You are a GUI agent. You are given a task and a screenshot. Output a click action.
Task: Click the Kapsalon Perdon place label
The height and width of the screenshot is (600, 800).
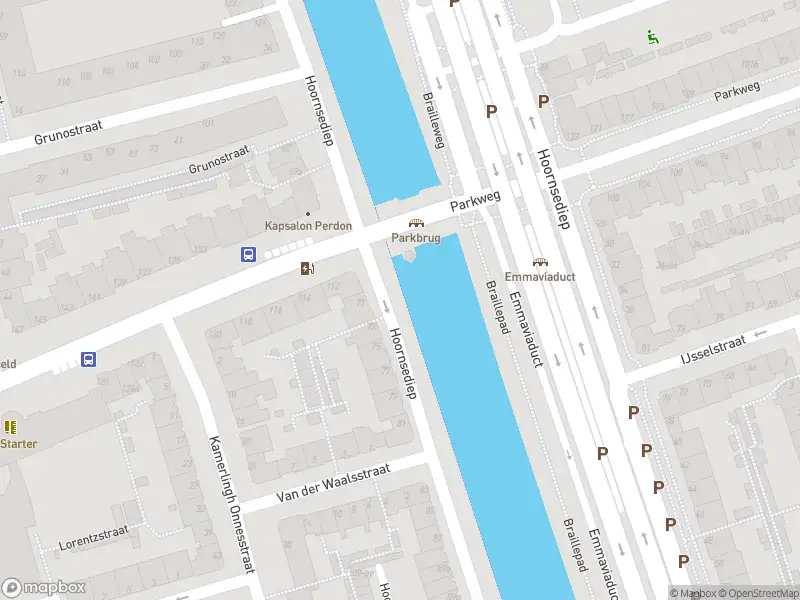[308, 226]
